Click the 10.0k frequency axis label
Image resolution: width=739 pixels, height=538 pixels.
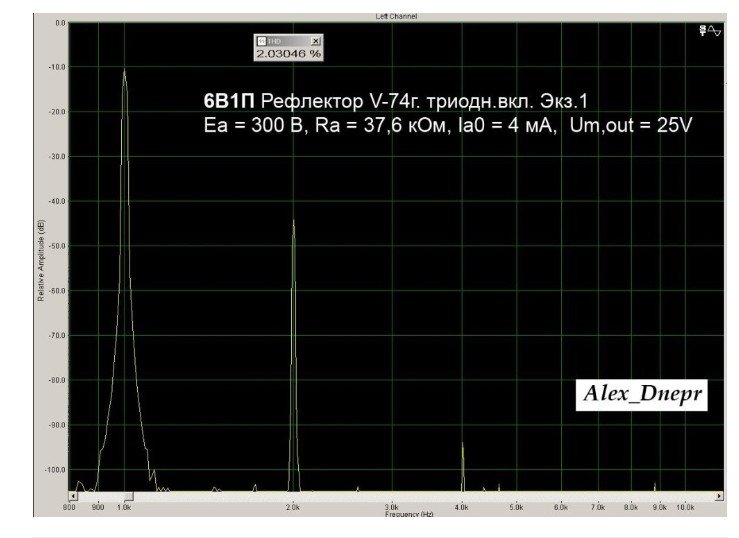[x=685, y=507]
